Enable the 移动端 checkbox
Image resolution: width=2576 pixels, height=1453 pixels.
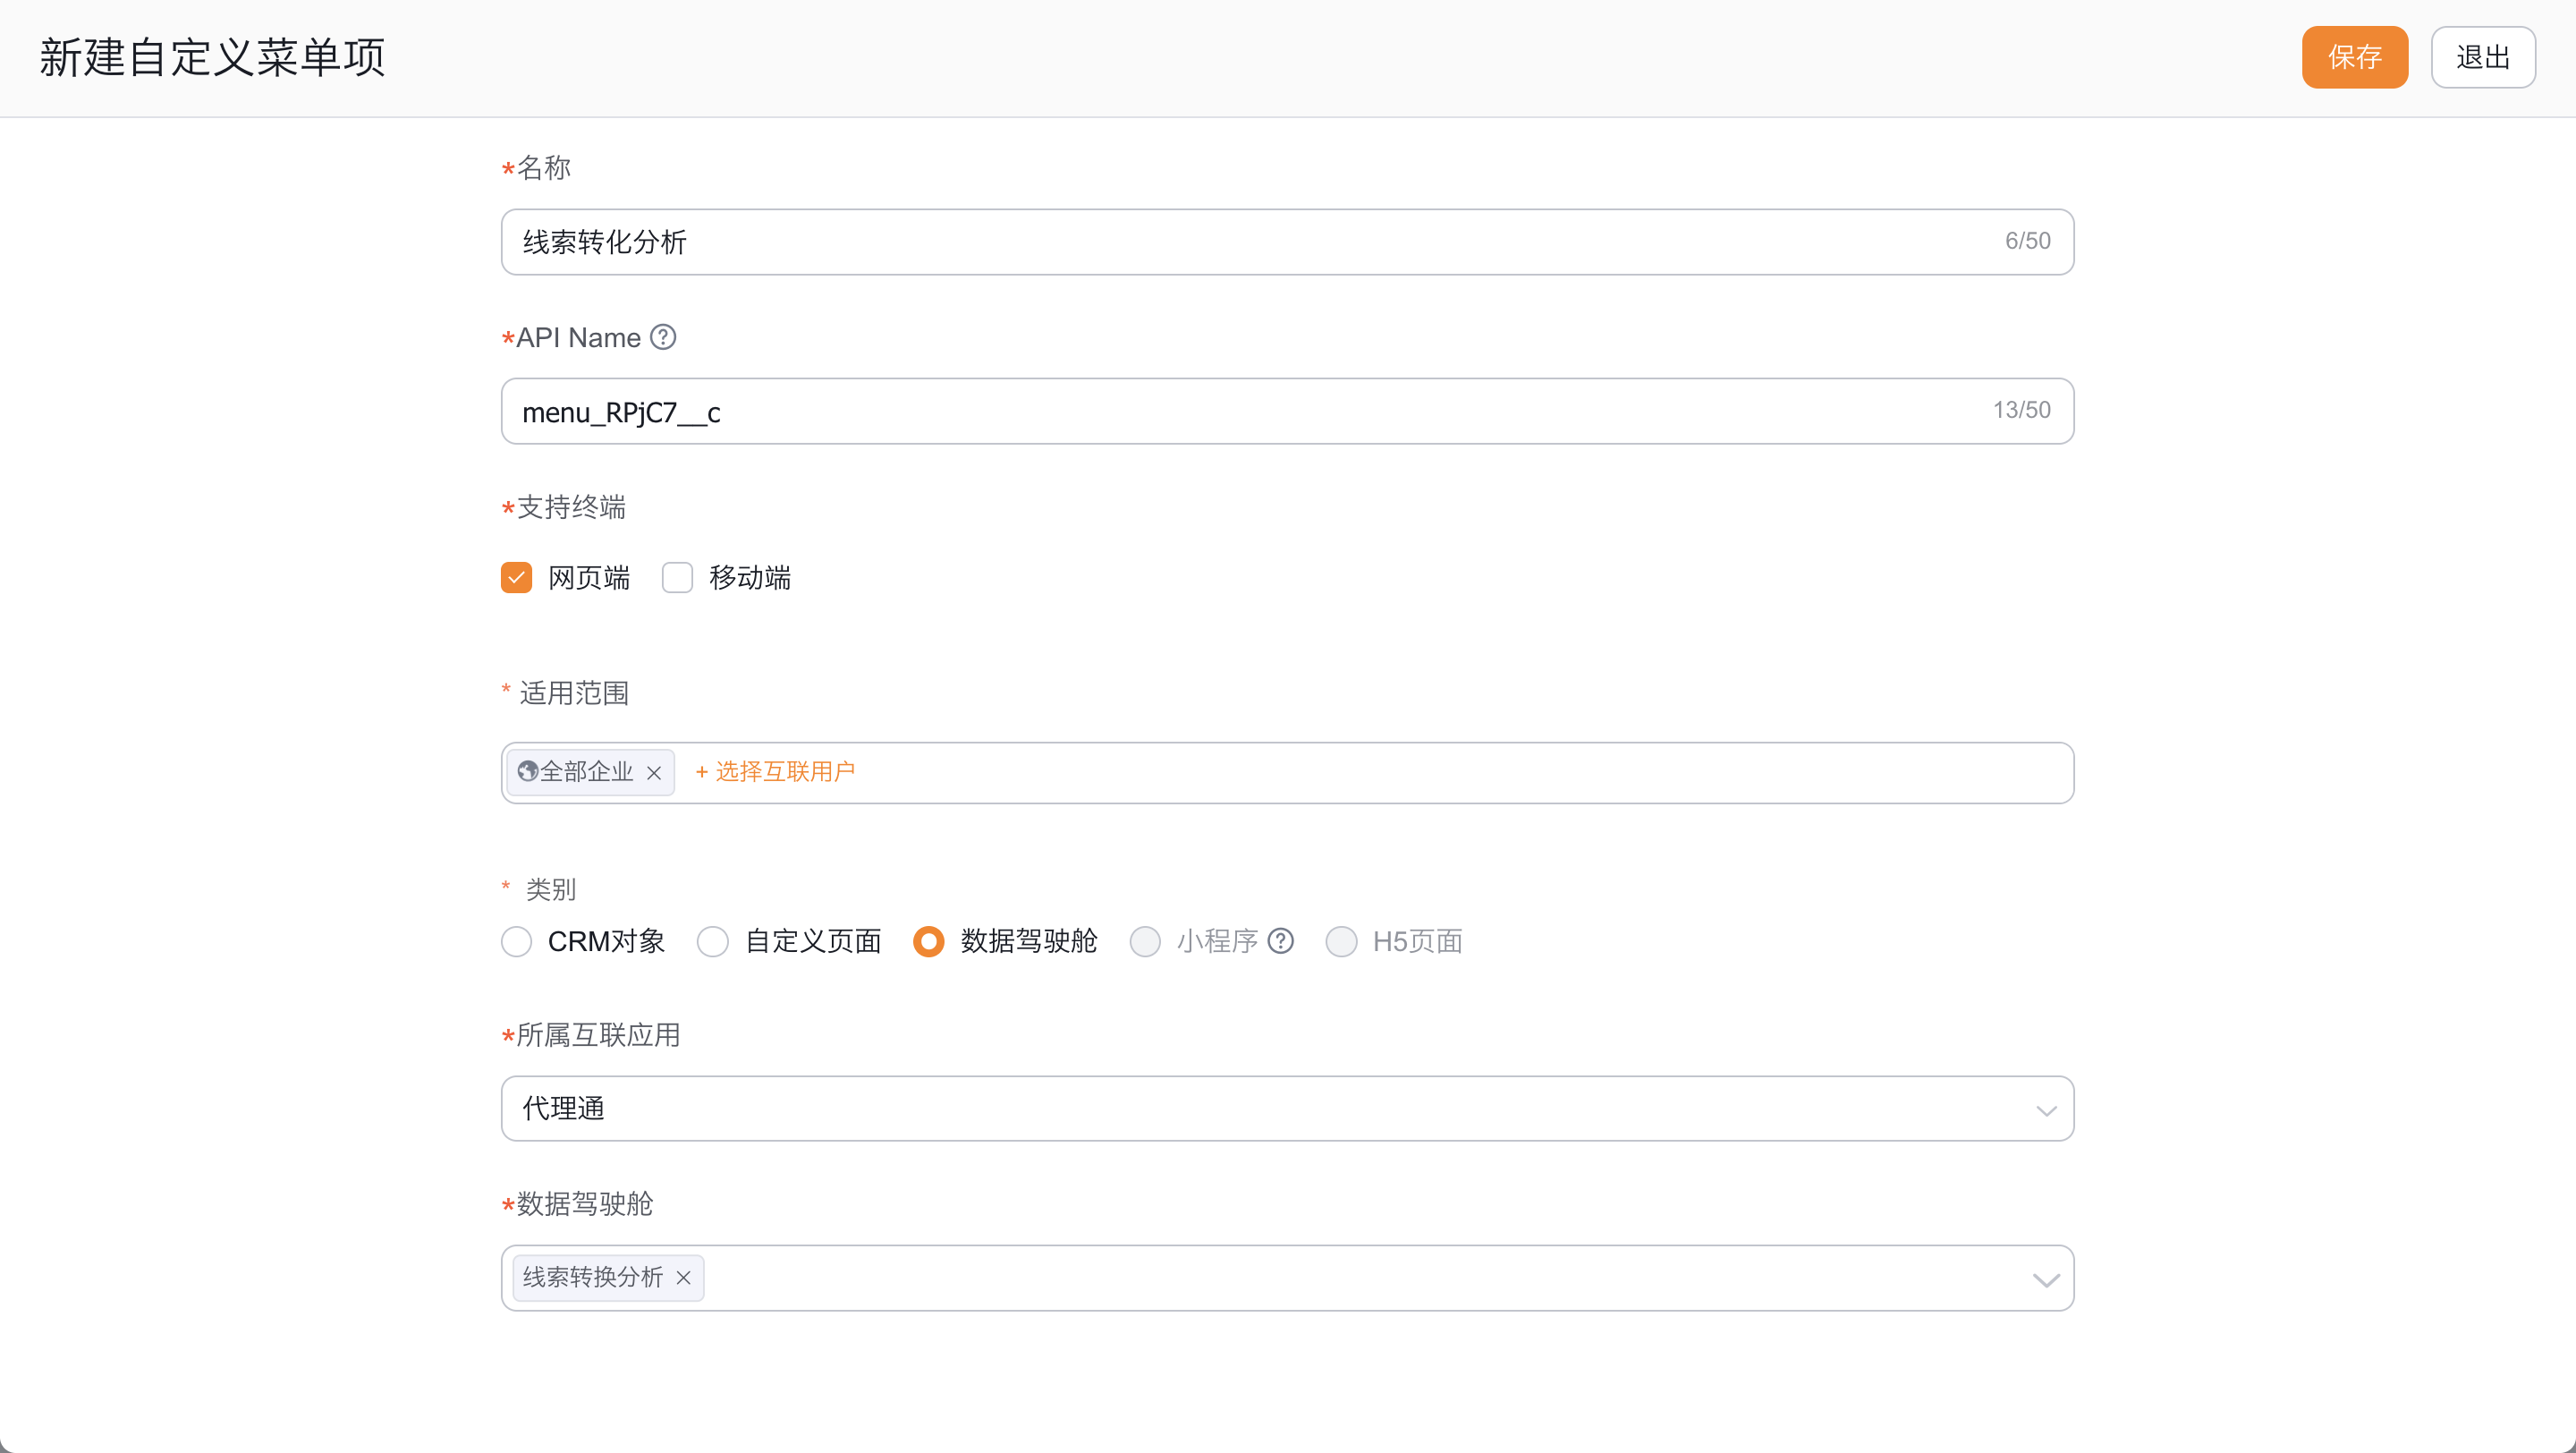tap(677, 577)
